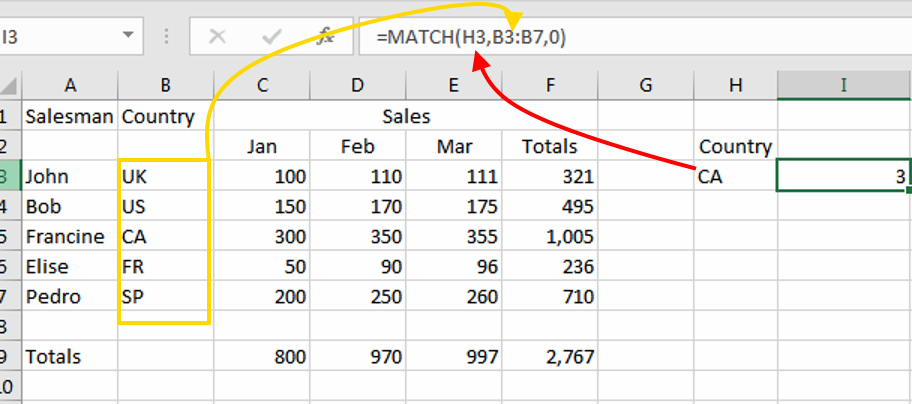
Task: Click the Salesman header cell A1
Action: click(x=69, y=117)
